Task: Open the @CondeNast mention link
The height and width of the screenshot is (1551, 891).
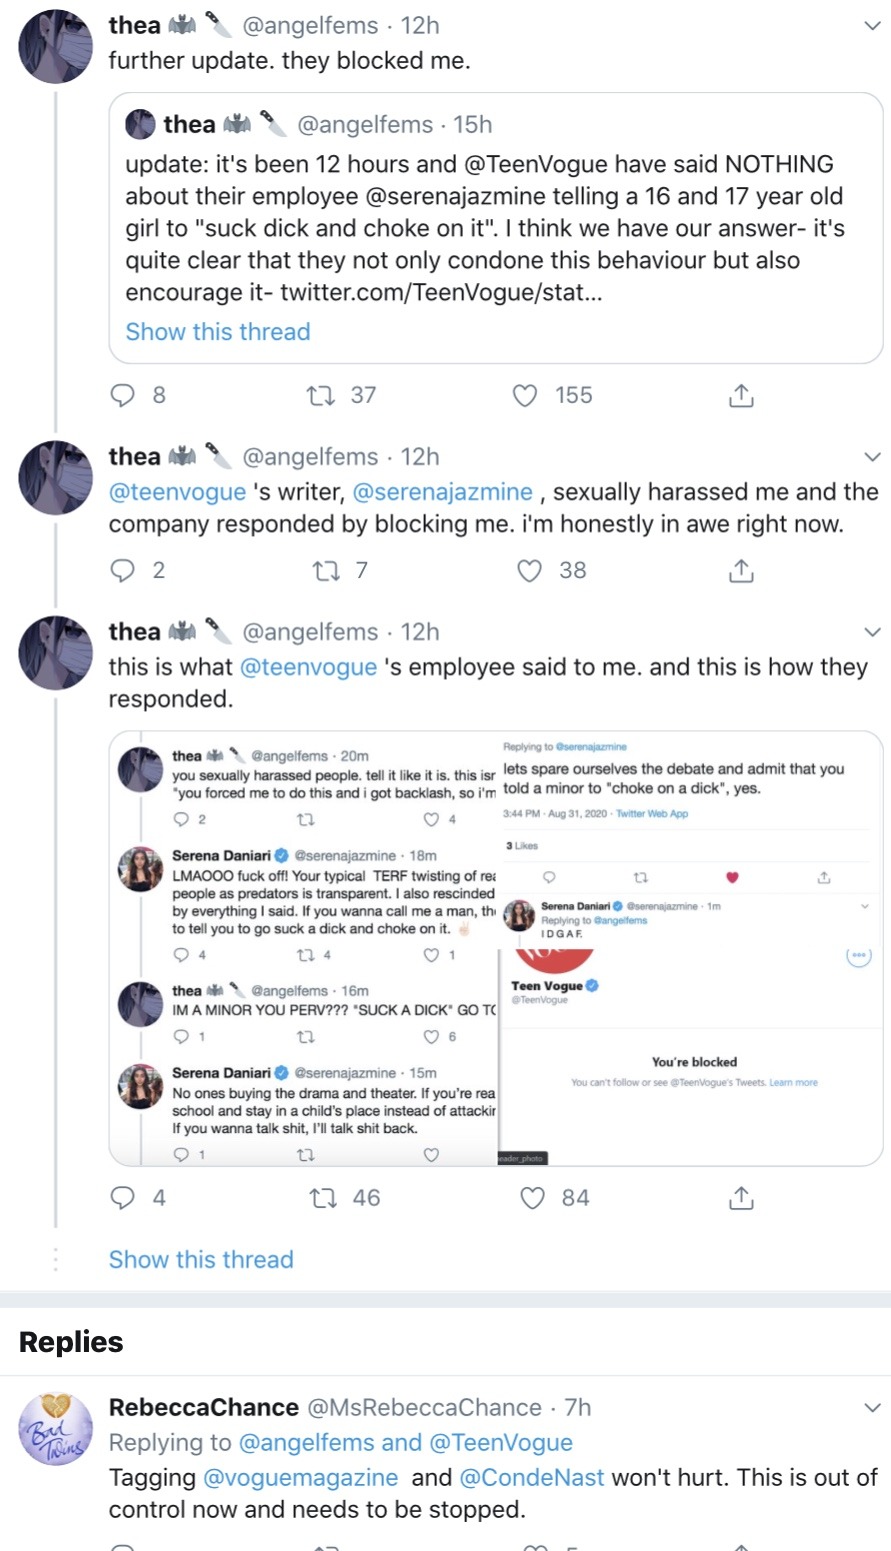Action: coord(531,1478)
